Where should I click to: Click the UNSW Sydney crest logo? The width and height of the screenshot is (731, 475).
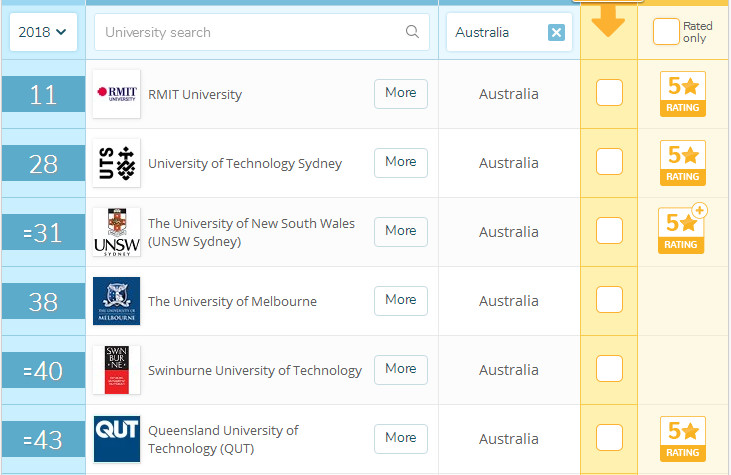point(116,232)
